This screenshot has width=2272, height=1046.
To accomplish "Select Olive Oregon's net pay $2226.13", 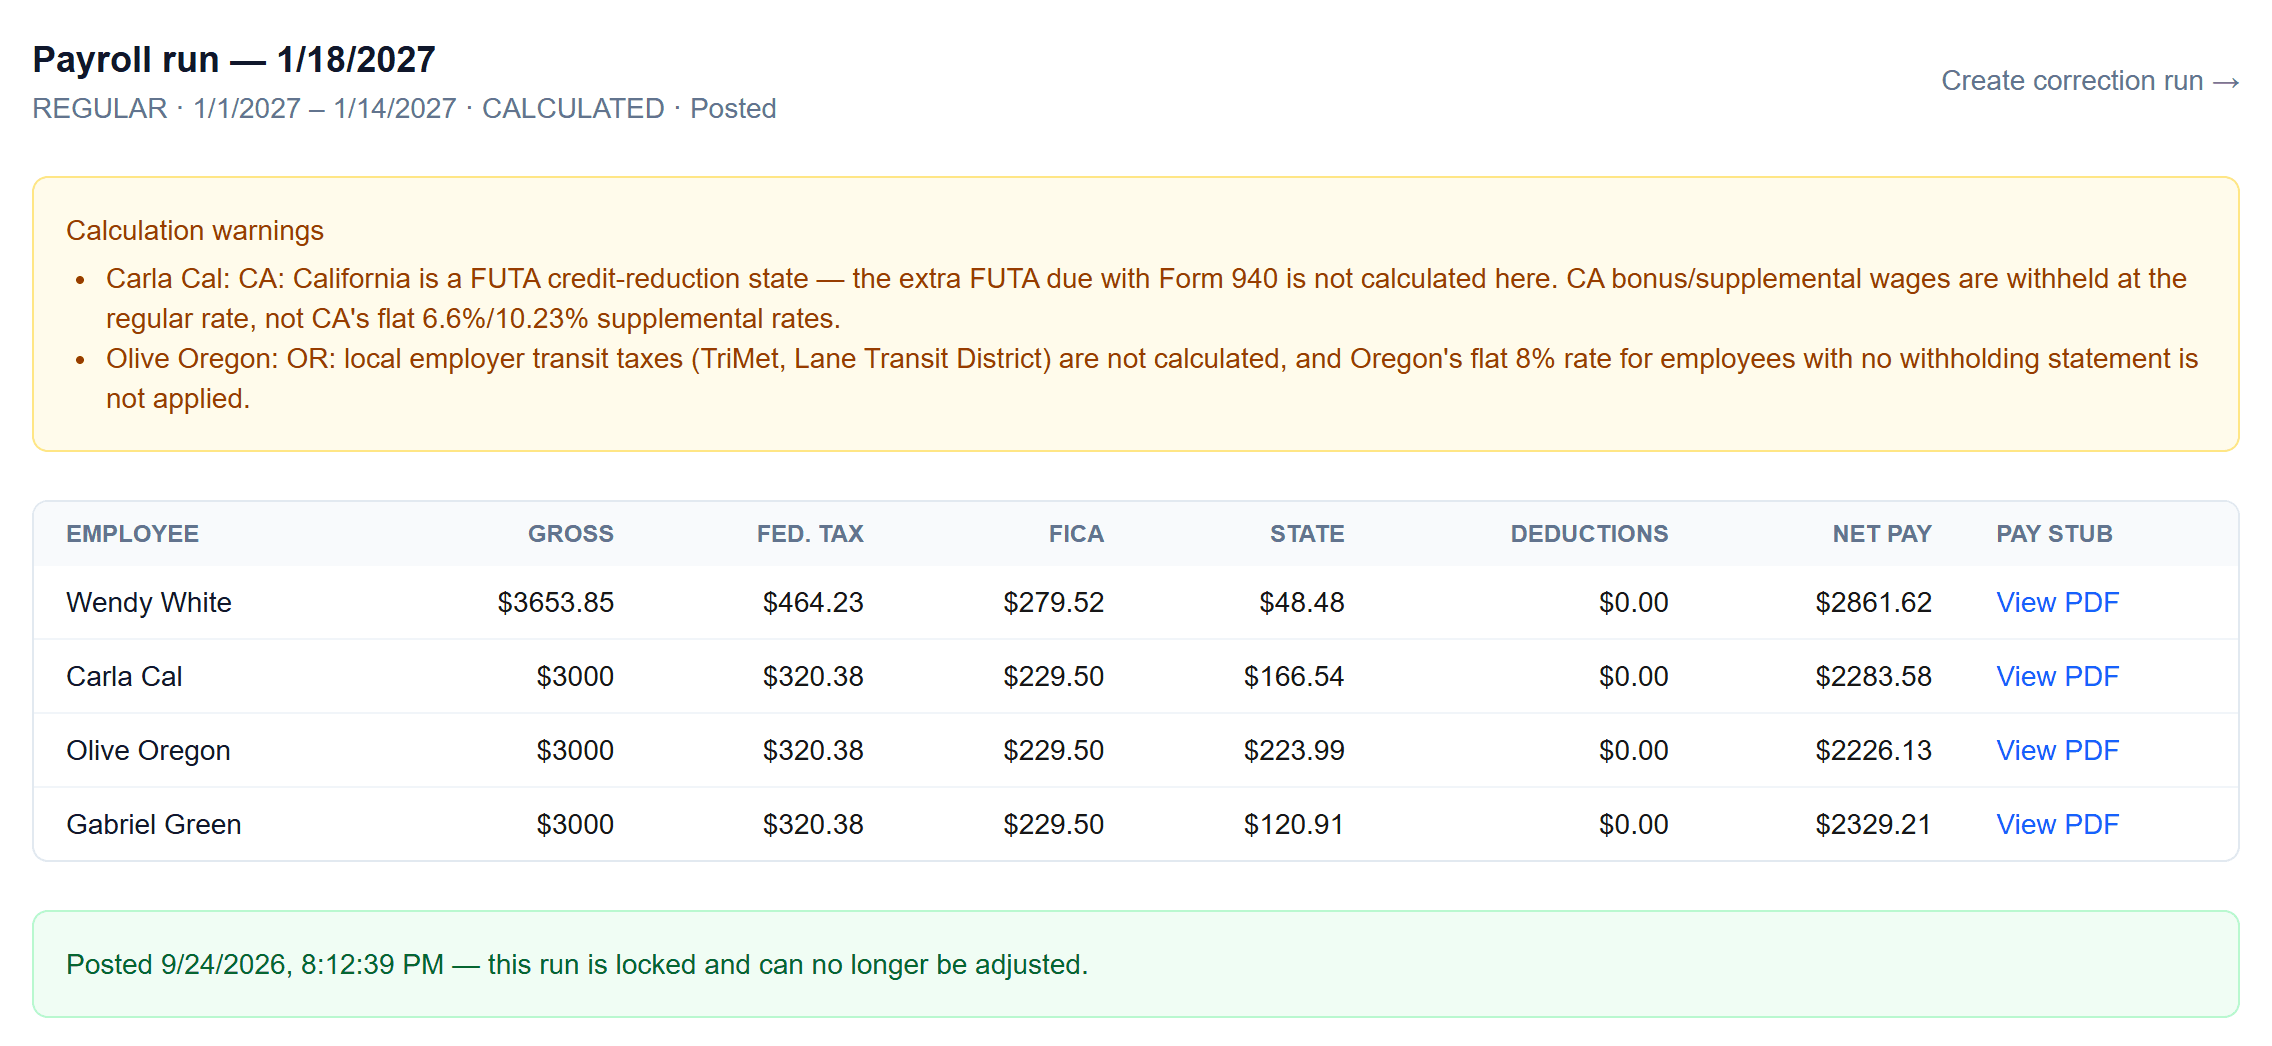I will tap(1873, 750).
